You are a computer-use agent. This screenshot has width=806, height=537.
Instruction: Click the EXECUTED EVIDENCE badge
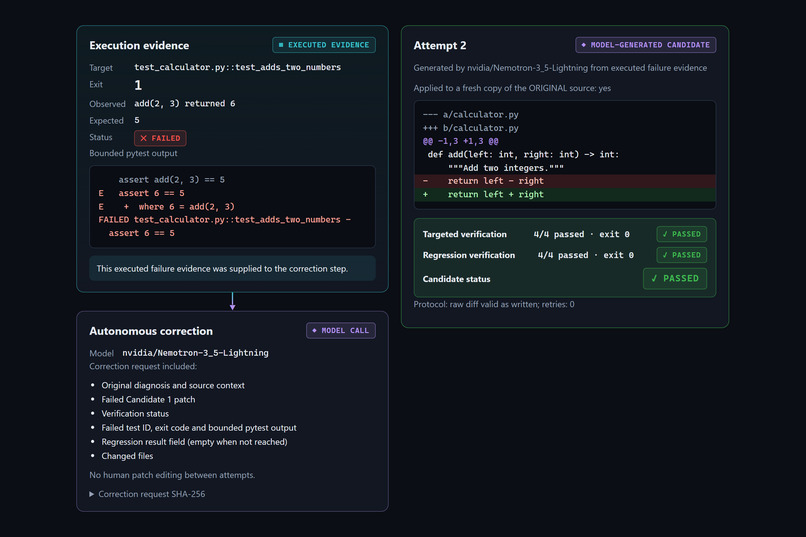(x=324, y=45)
